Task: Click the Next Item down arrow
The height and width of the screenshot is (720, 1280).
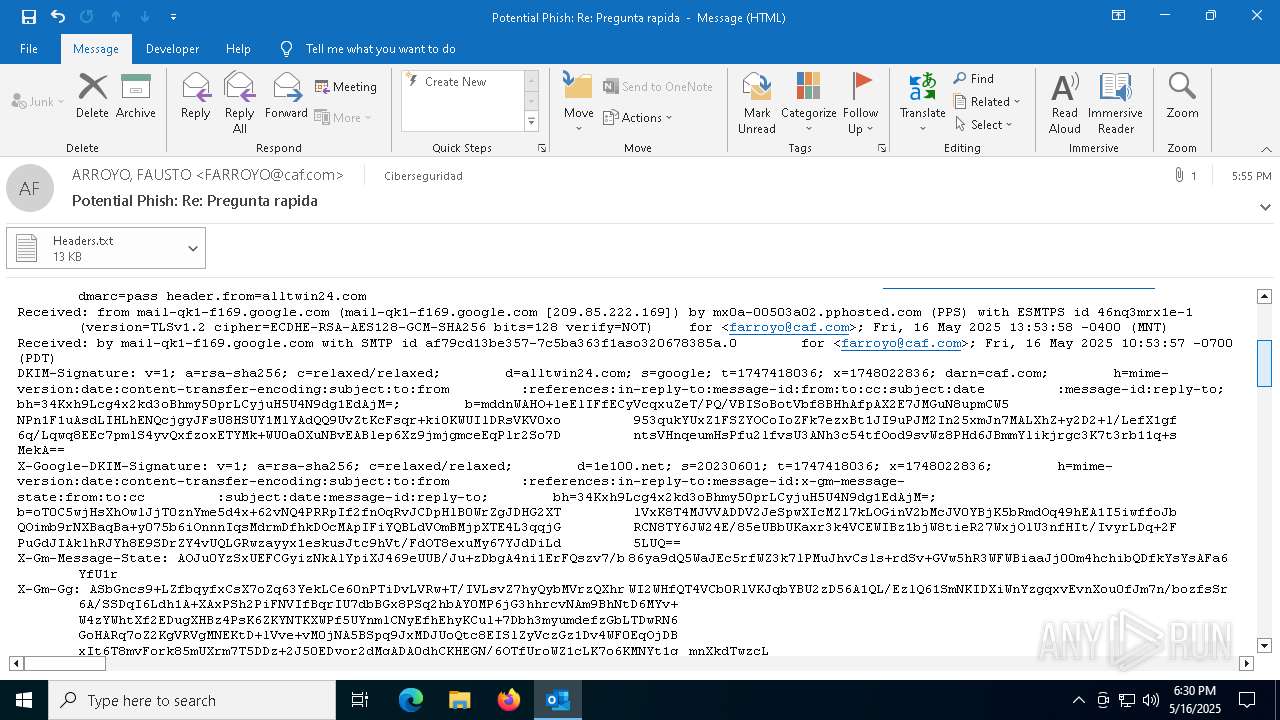Action: coord(145,17)
